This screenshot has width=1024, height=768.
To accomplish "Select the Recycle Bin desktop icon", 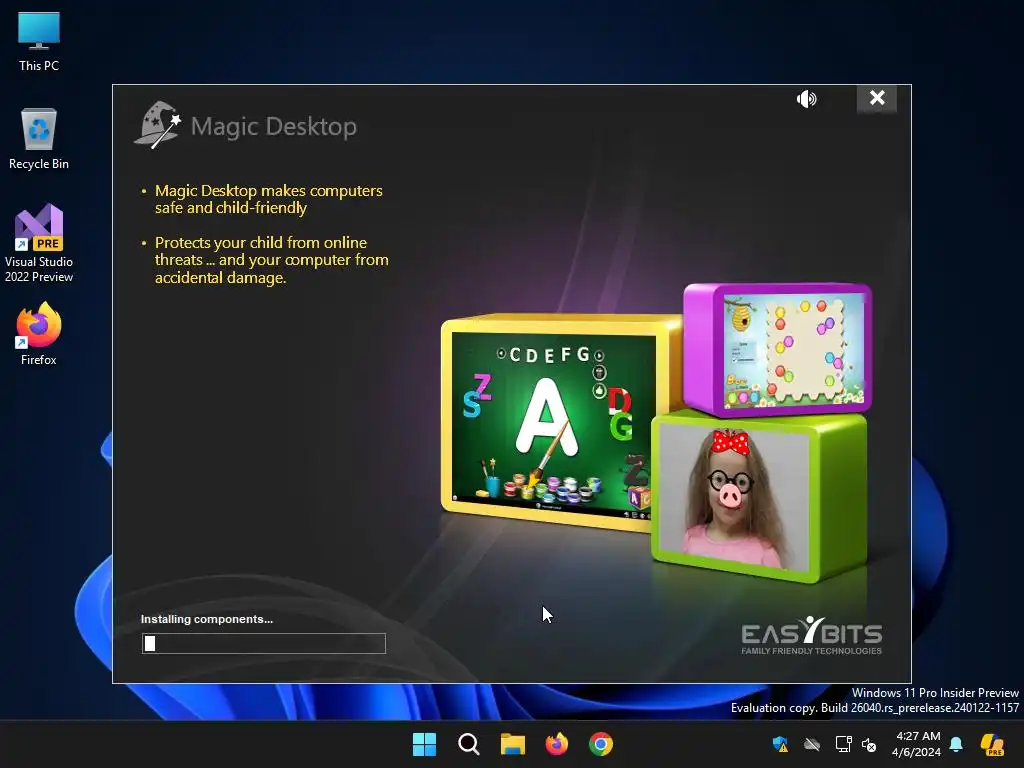I will click(39, 139).
